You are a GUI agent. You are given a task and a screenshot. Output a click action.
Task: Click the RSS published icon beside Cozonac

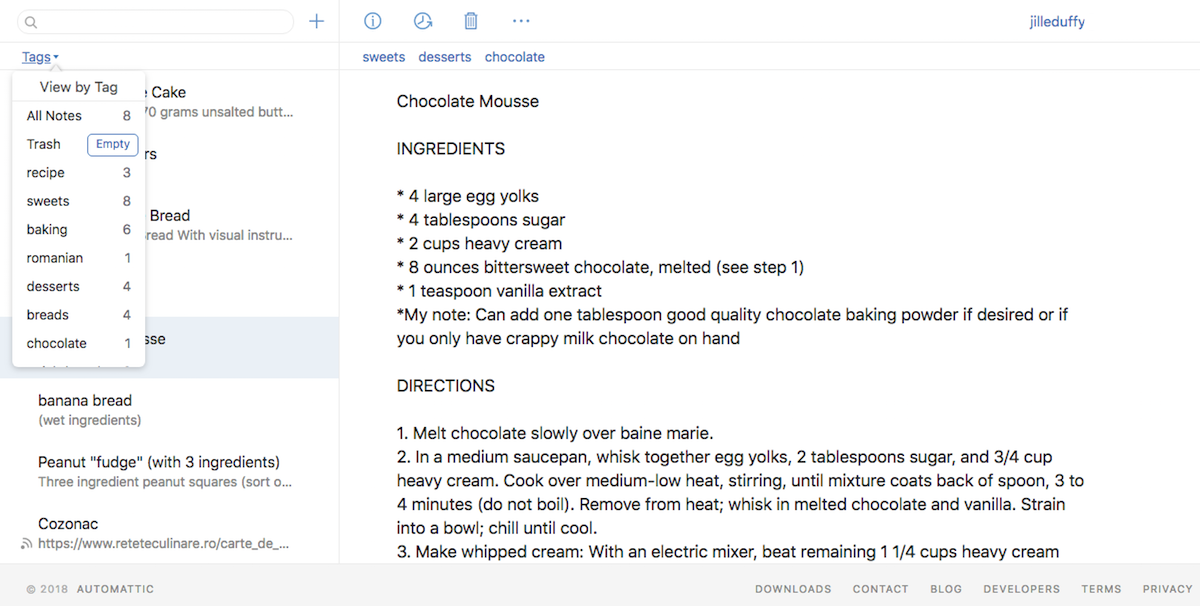(x=27, y=544)
